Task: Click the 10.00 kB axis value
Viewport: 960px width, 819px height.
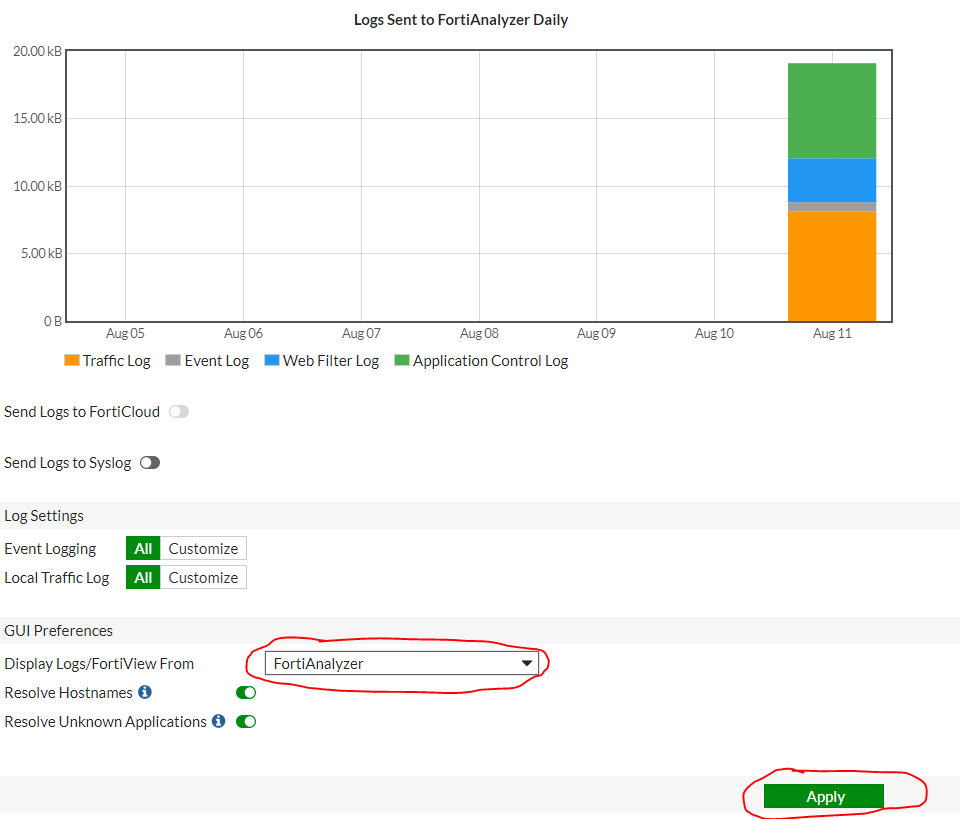Action: click(37, 186)
